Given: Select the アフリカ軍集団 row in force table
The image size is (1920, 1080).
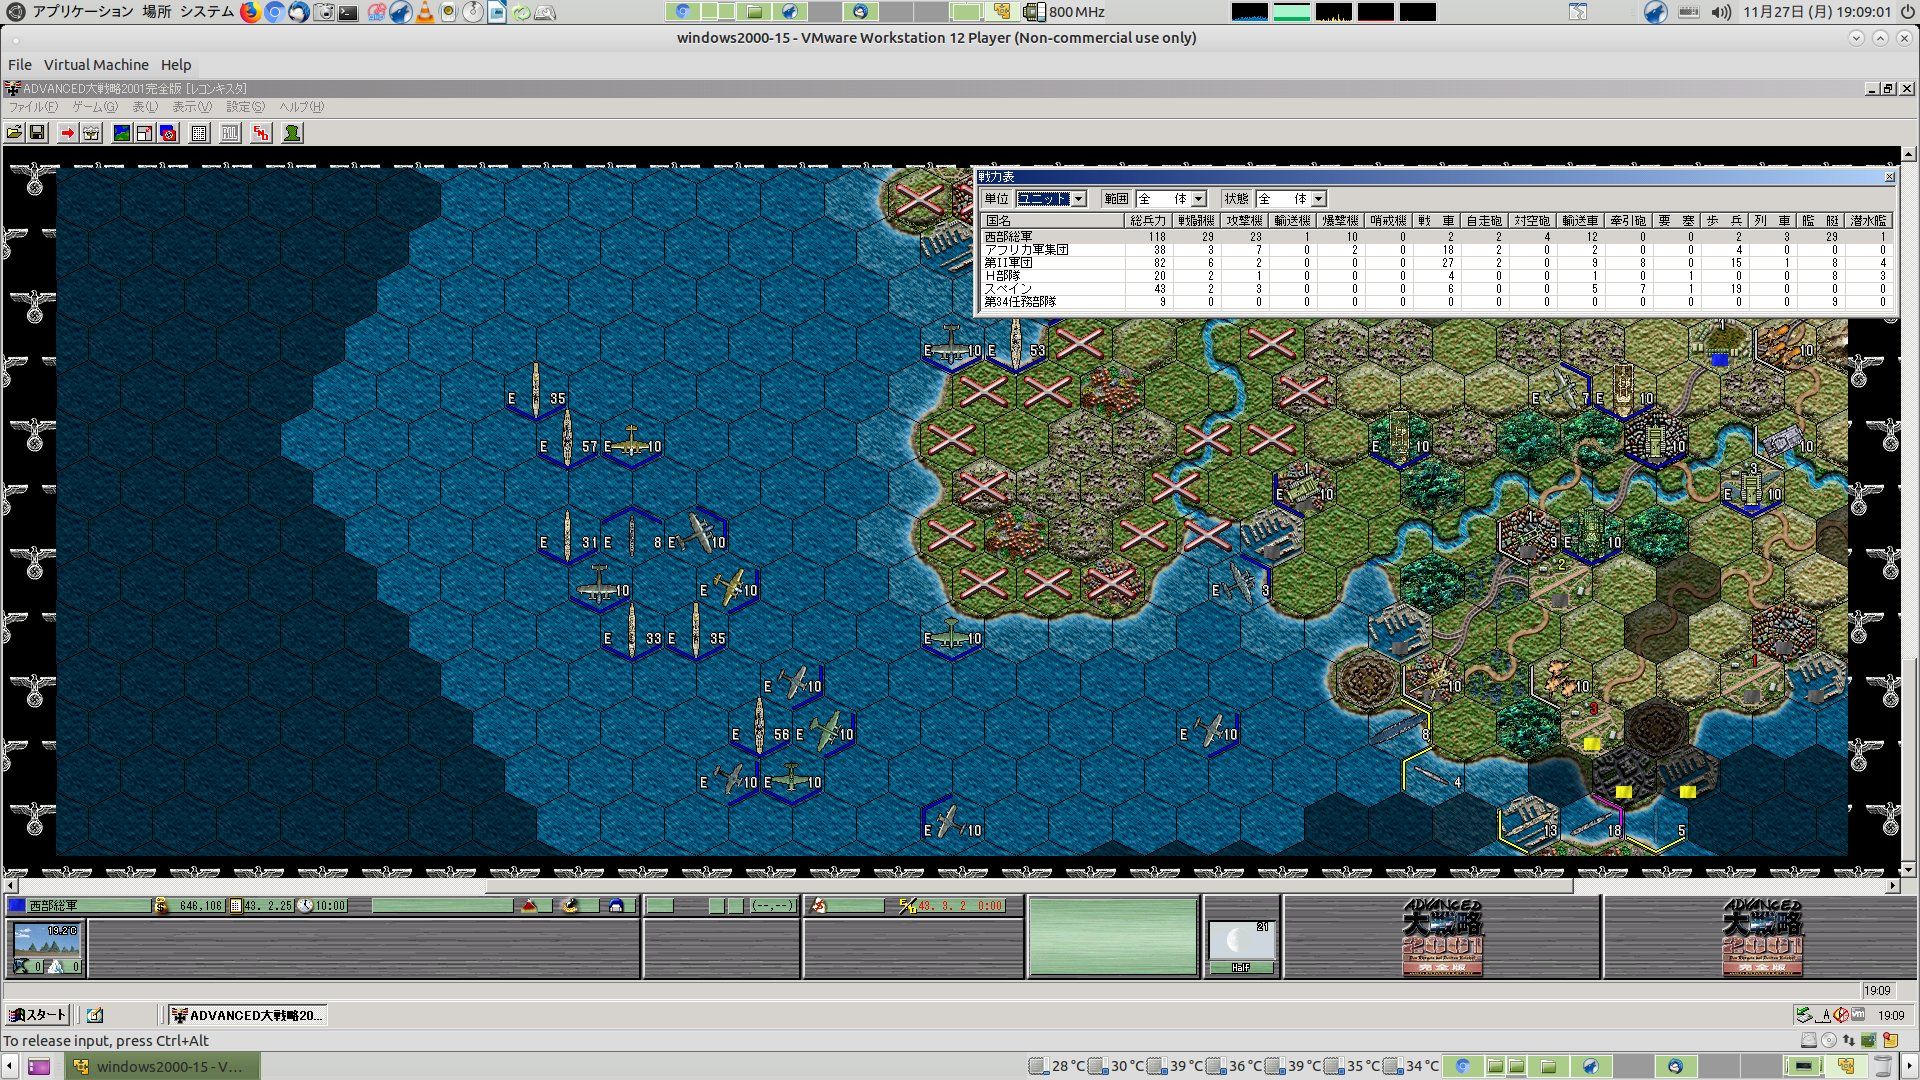Looking at the screenshot, I should (x=1436, y=250).
